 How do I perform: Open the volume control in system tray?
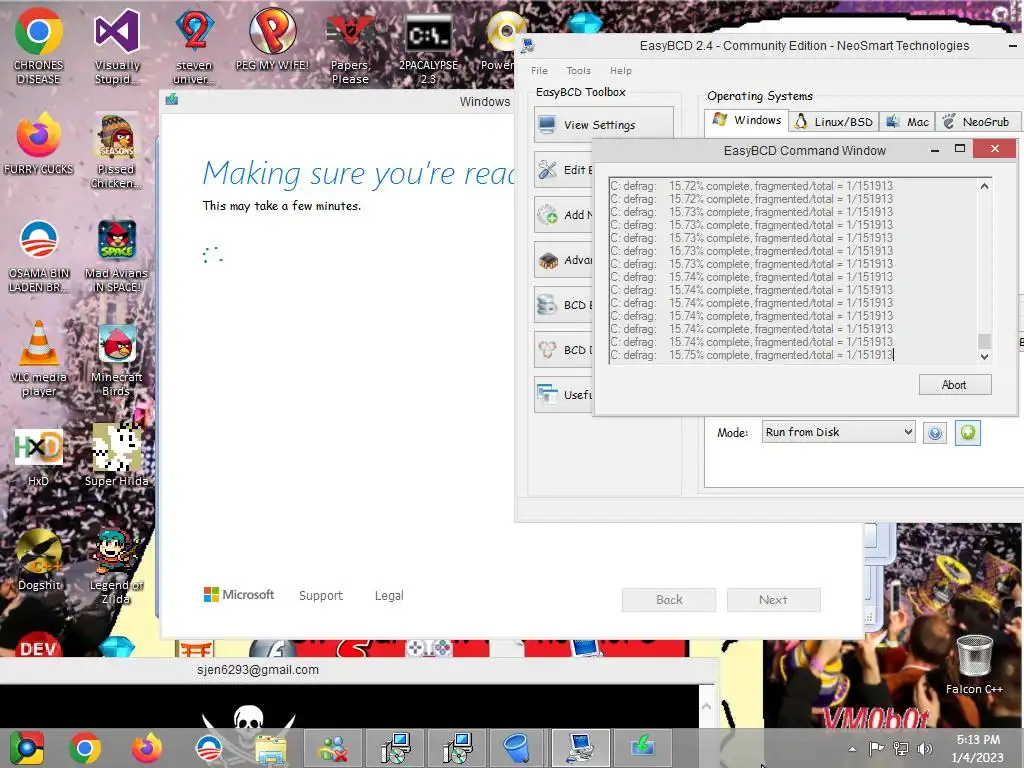pyautogui.click(x=925, y=749)
